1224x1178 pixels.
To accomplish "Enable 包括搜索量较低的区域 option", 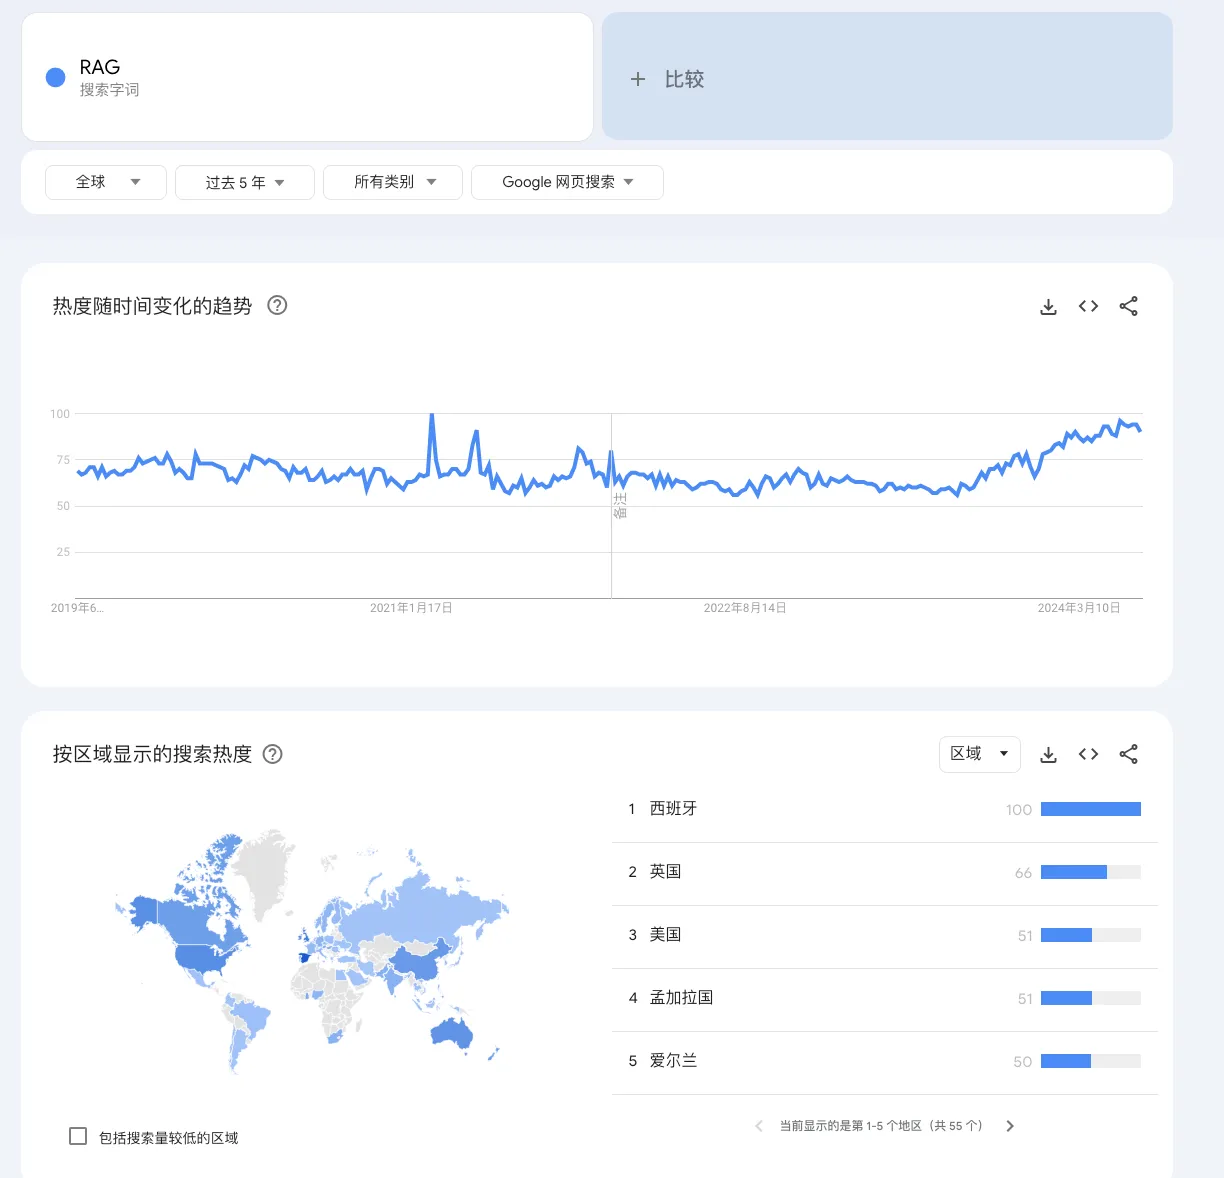I will click(x=77, y=1134).
